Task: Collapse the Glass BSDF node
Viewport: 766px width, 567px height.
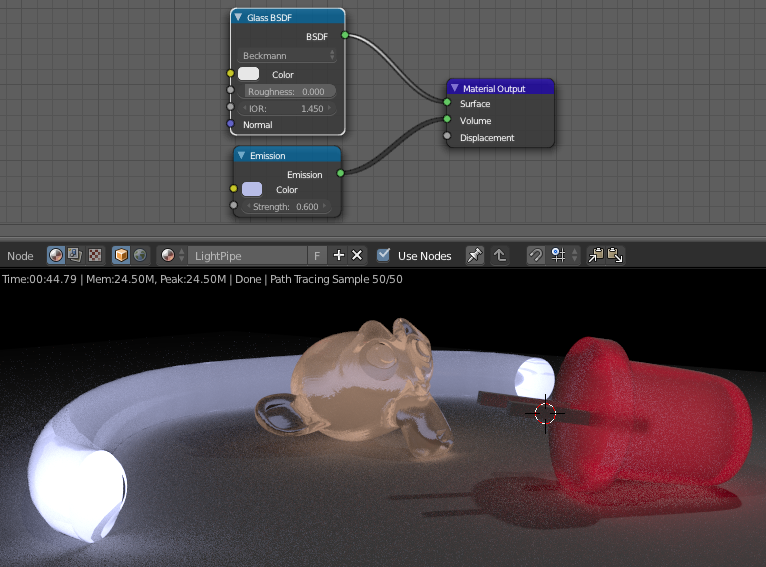Action: click(238, 17)
